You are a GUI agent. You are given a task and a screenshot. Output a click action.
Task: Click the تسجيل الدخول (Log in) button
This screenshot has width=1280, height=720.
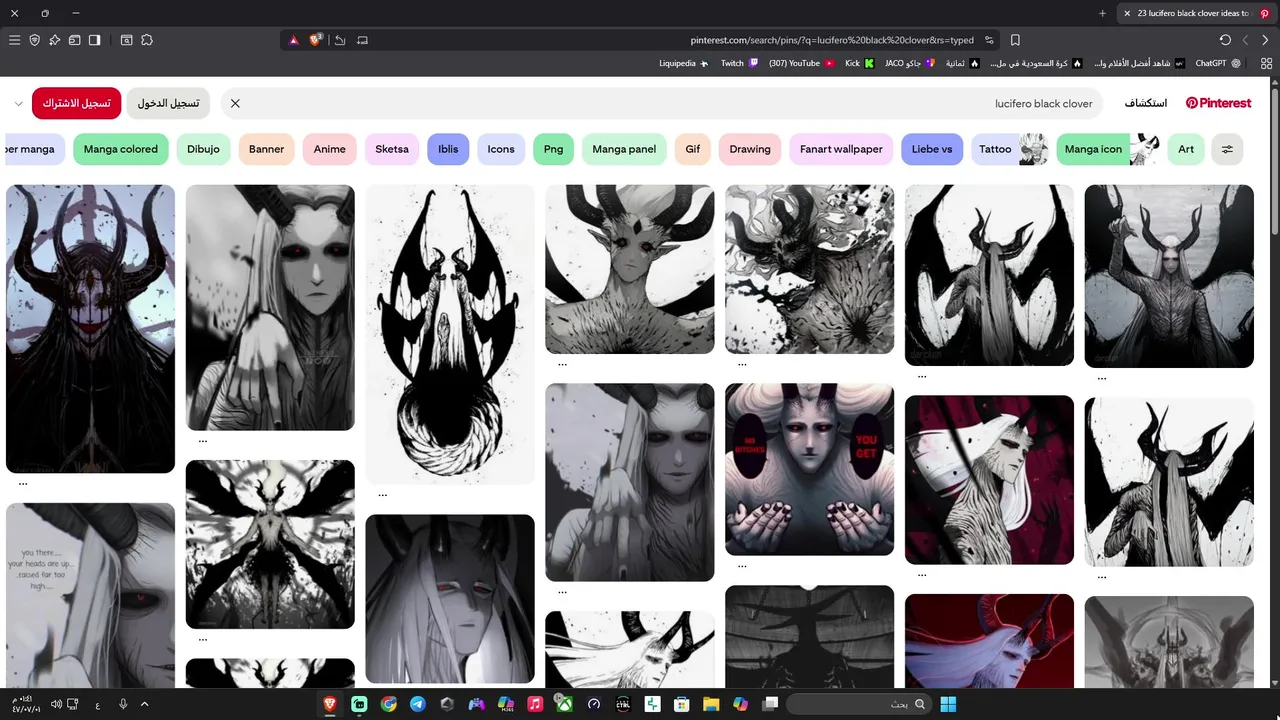point(168,103)
